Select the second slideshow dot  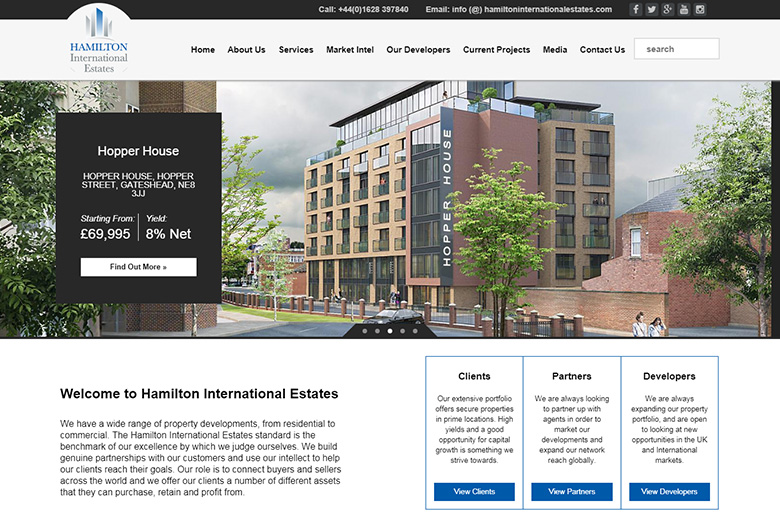378,331
